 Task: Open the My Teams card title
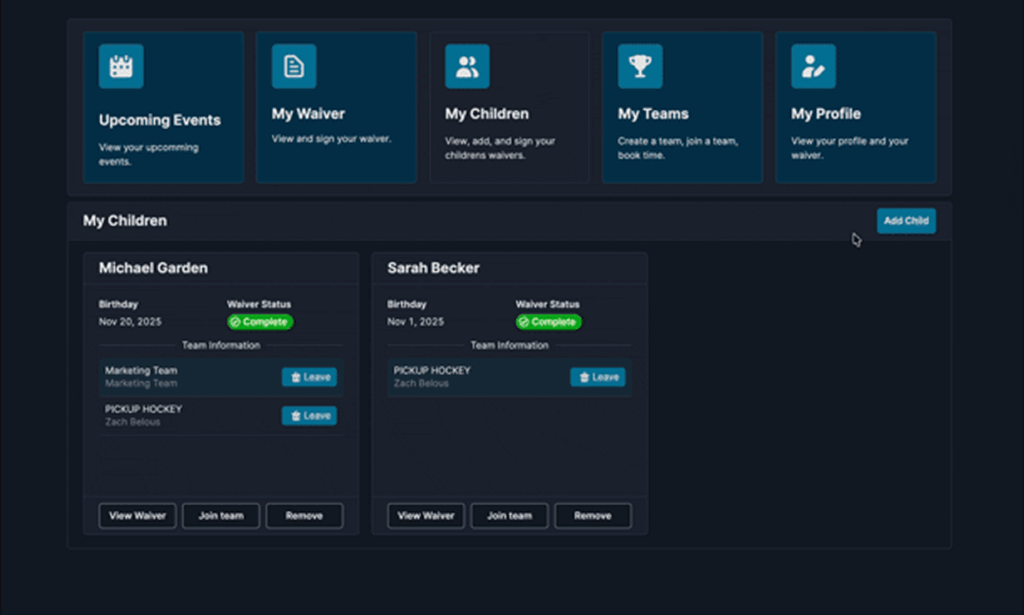[653, 114]
